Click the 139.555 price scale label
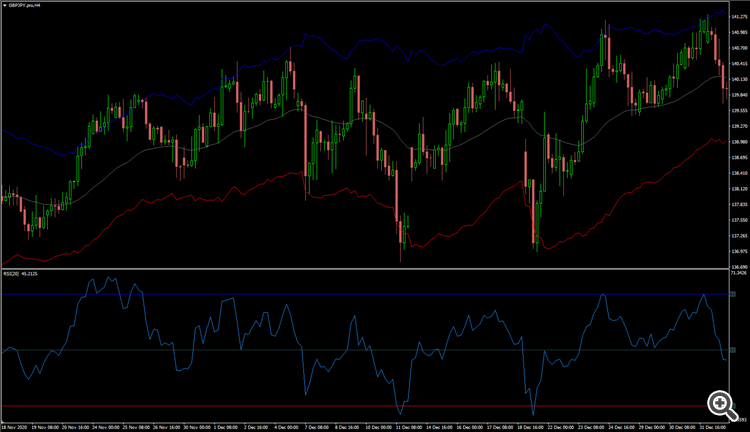 (x=739, y=111)
